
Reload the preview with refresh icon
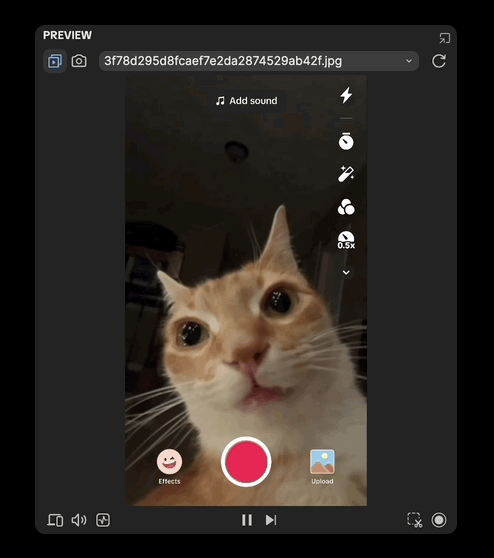coord(439,61)
